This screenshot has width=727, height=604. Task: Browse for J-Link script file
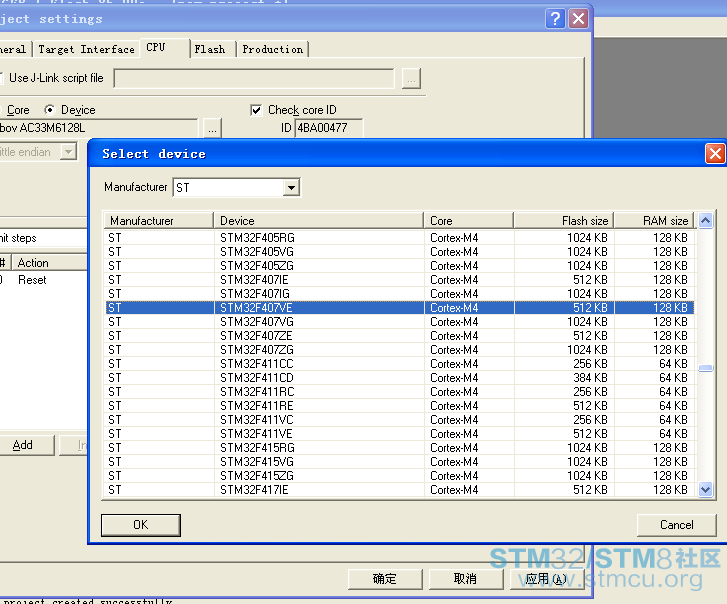411,79
